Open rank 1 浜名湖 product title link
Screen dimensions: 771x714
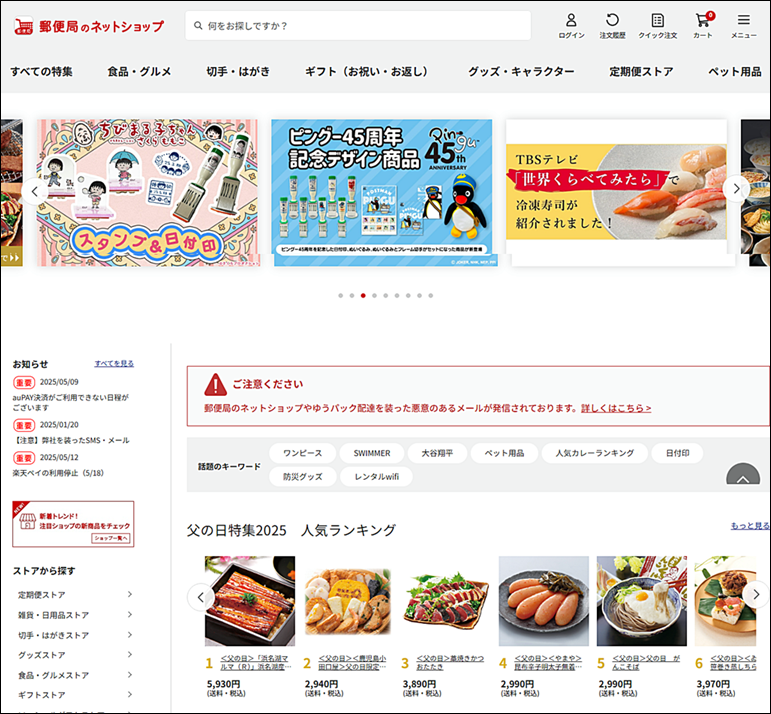tap(255, 662)
